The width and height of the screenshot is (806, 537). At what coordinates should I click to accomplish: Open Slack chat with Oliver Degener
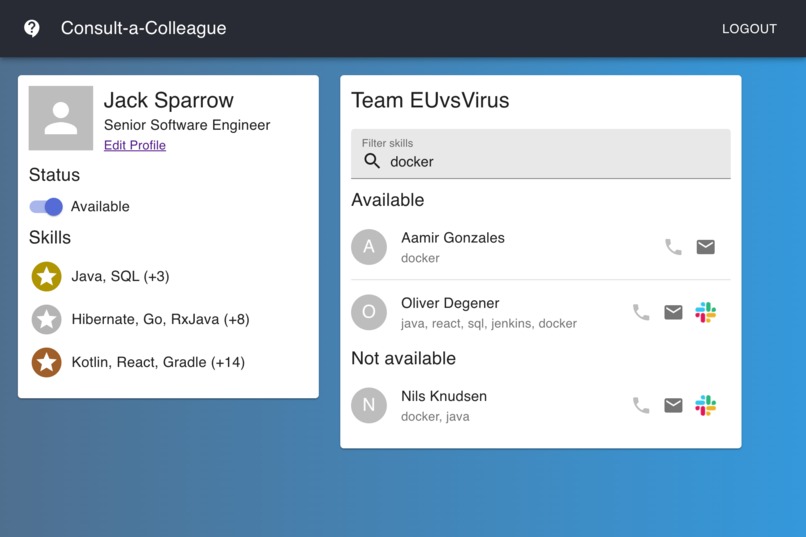[x=705, y=312]
